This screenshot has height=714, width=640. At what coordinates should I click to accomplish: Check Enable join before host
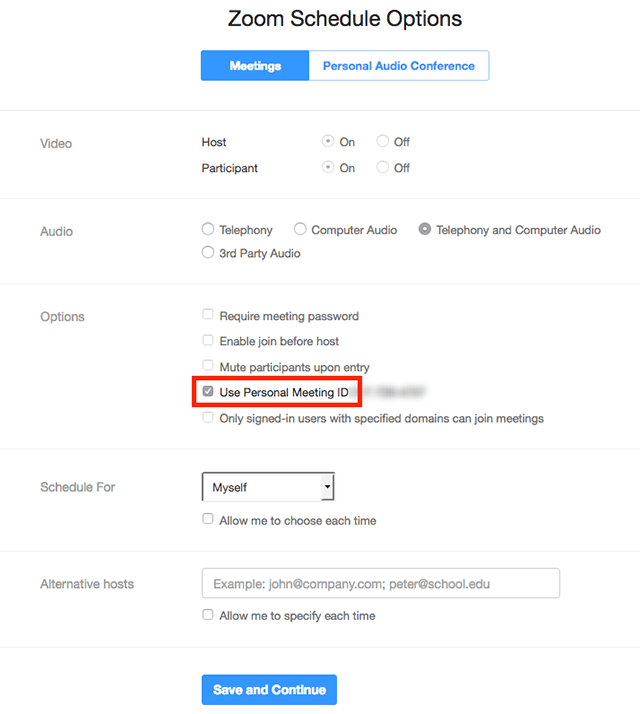(208, 340)
